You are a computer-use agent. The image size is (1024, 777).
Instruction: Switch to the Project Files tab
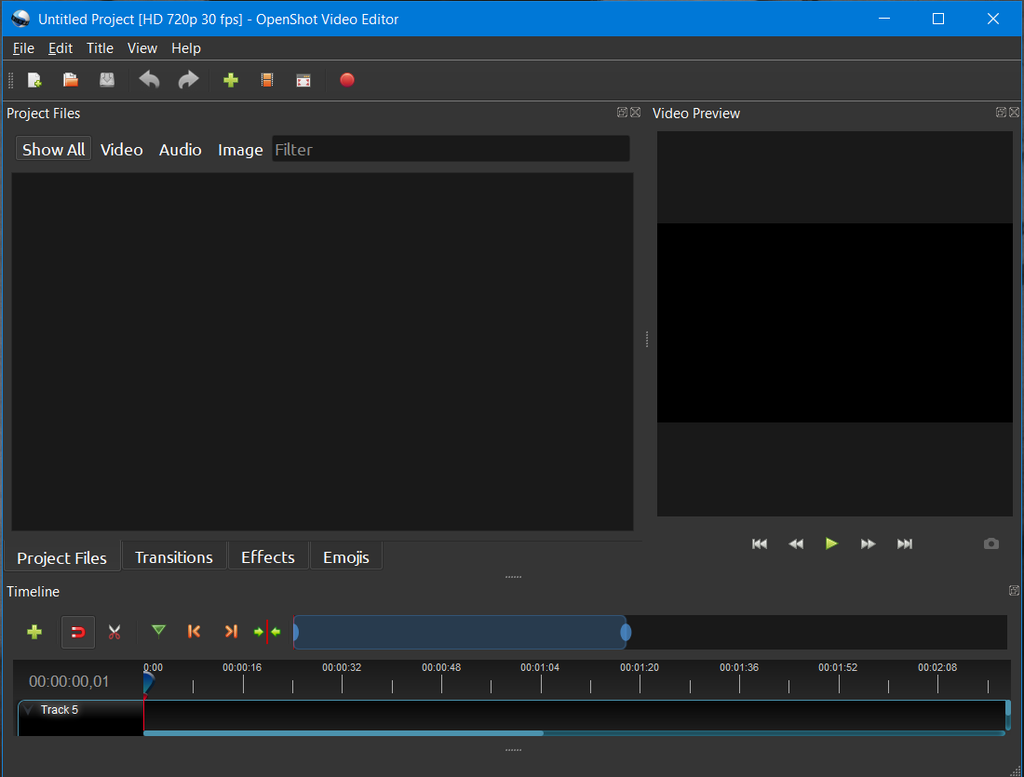click(62, 558)
